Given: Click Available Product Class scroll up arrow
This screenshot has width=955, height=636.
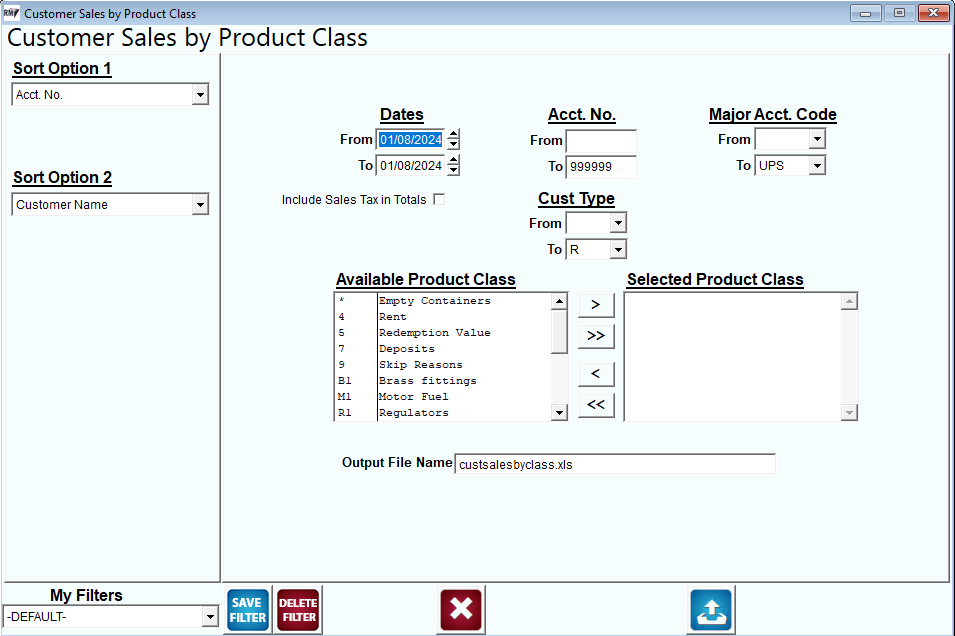Looking at the screenshot, I should 559,301.
